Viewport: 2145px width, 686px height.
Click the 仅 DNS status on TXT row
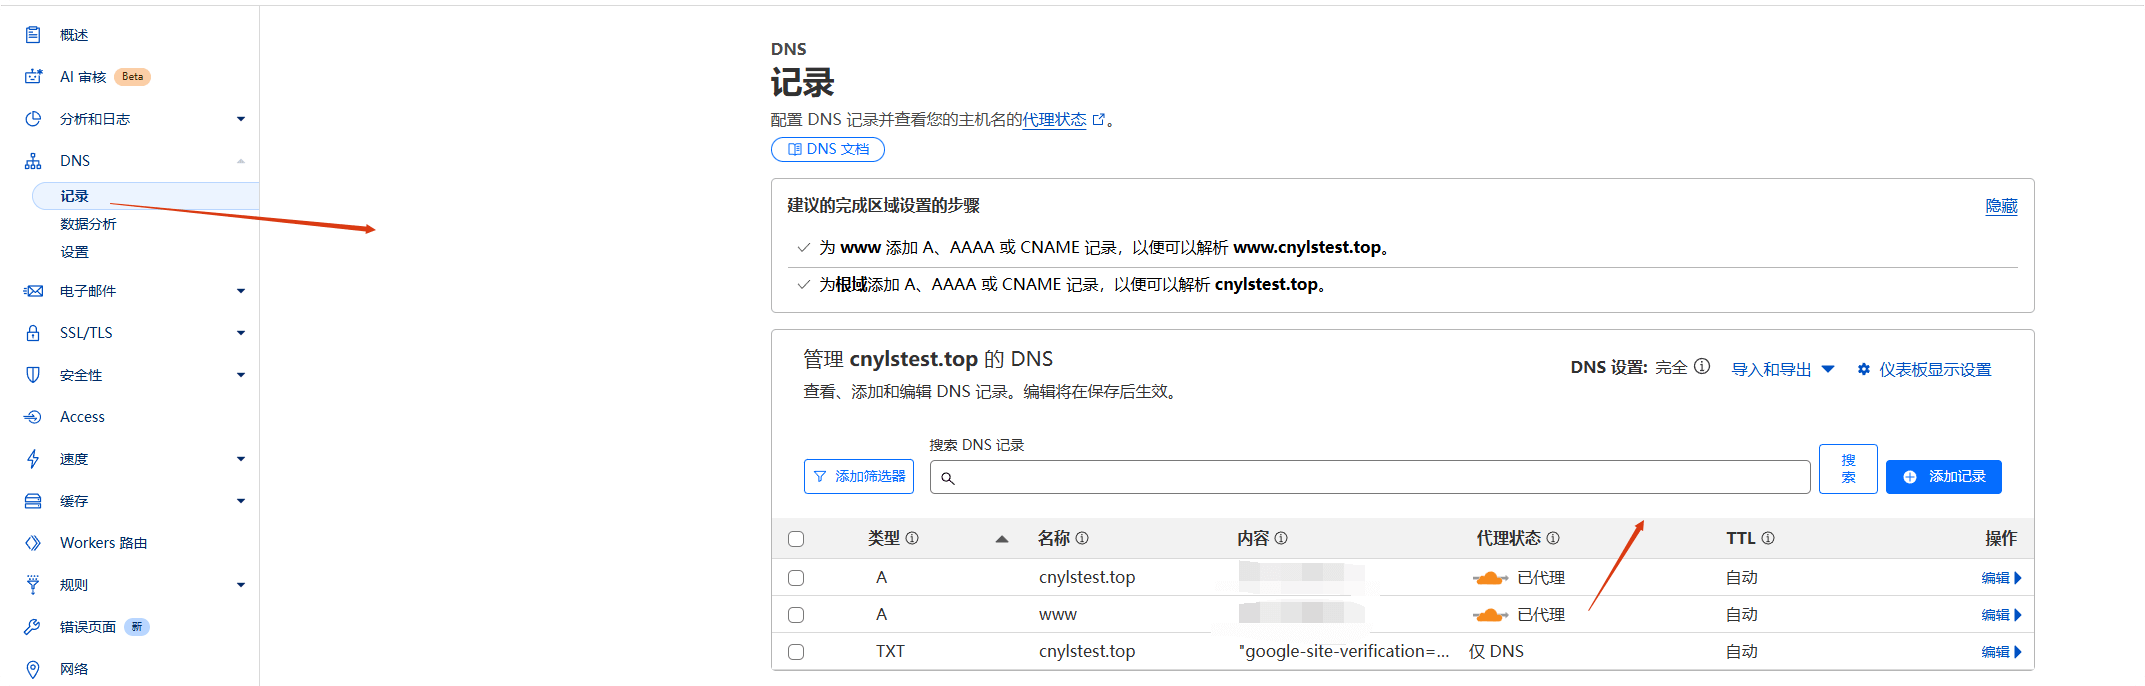pyautogui.click(x=1496, y=651)
